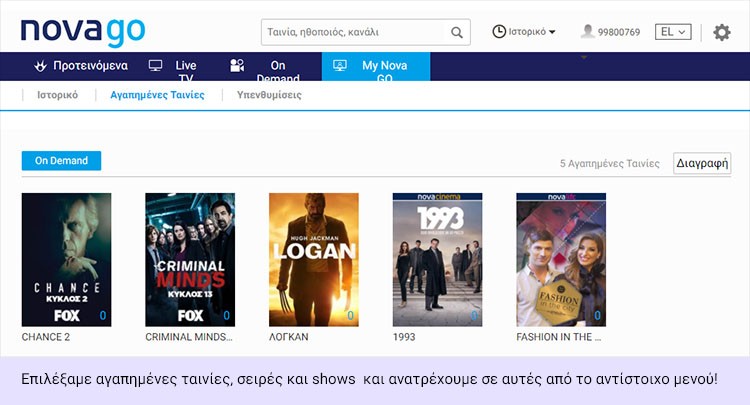The width and height of the screenshot is (750, 405).
Task: Click the FASHION IN THE ... title
Action: click(x=559, y=337)
